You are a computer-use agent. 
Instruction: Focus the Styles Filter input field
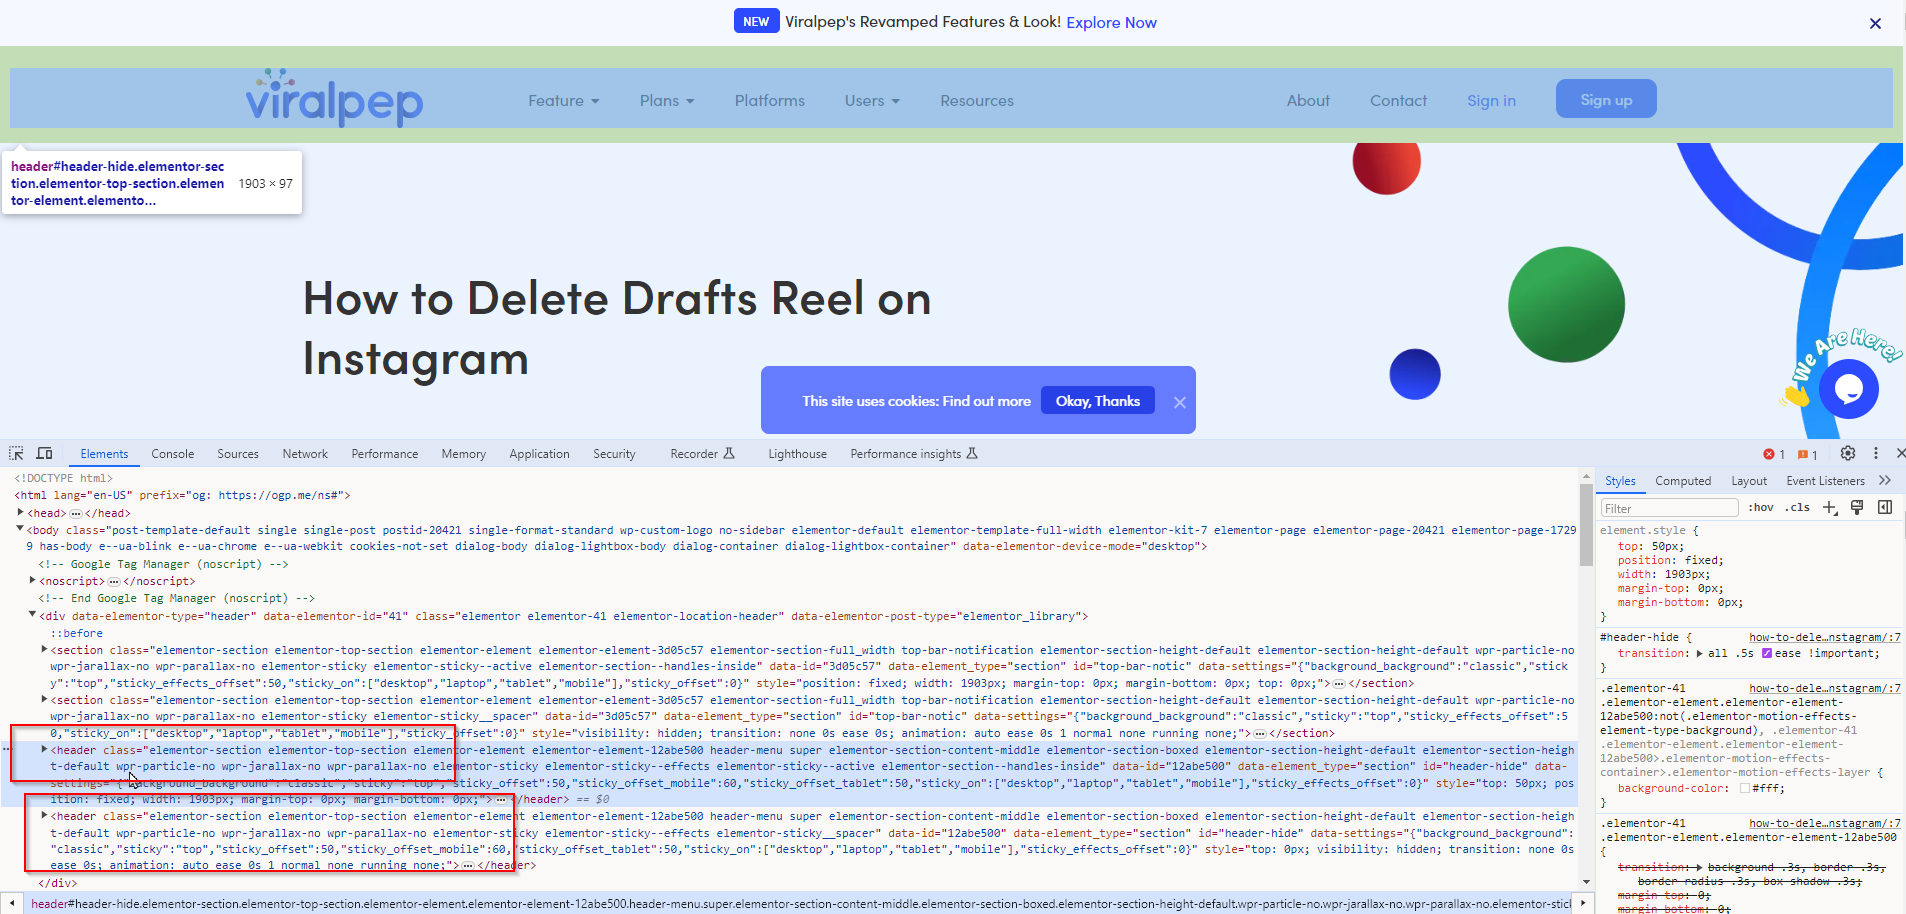click(x=1668, y=508)
